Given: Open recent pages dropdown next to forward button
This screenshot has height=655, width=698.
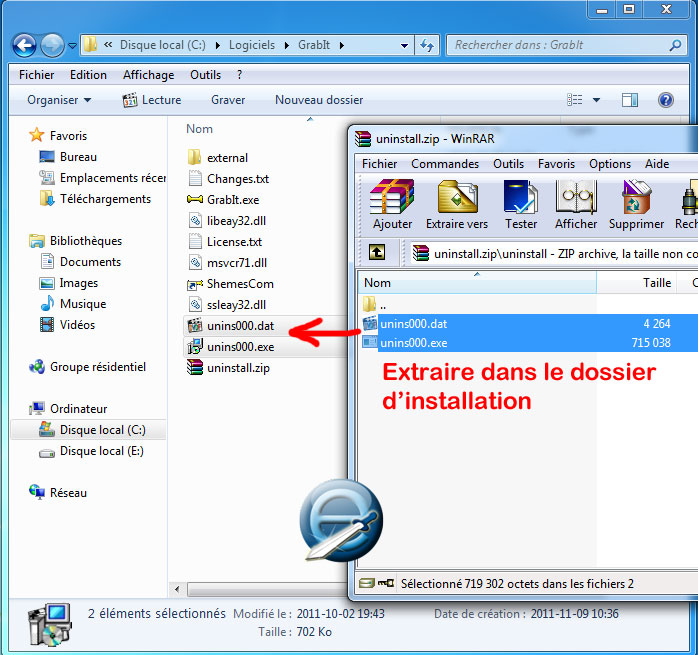Looking at the screenshot, I should point(72,45).
